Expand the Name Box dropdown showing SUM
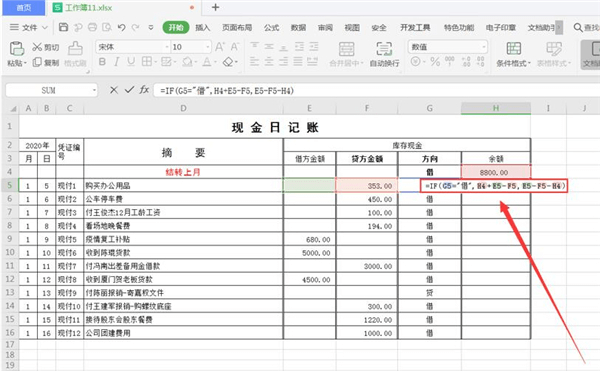 [94, 90]
